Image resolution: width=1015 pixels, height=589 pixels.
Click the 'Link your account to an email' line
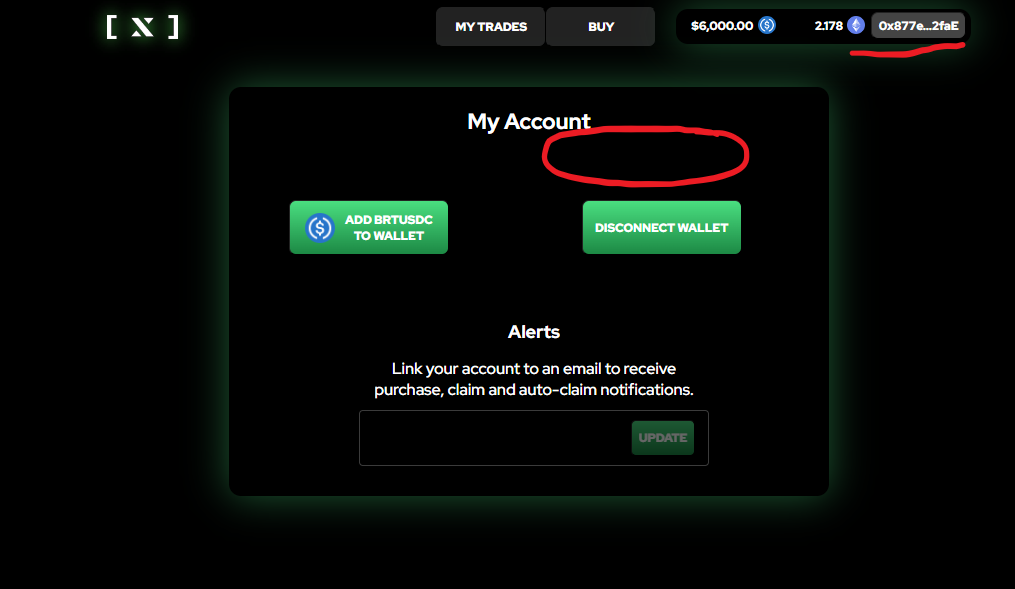click(533, 368)
